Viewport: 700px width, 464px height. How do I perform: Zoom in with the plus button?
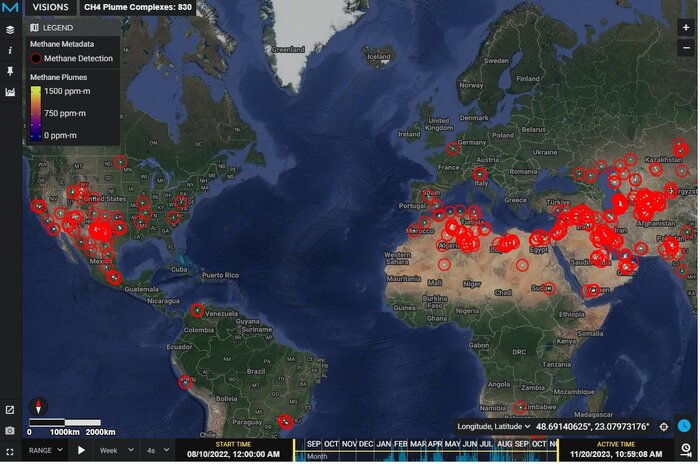click(x=685, y=28)
